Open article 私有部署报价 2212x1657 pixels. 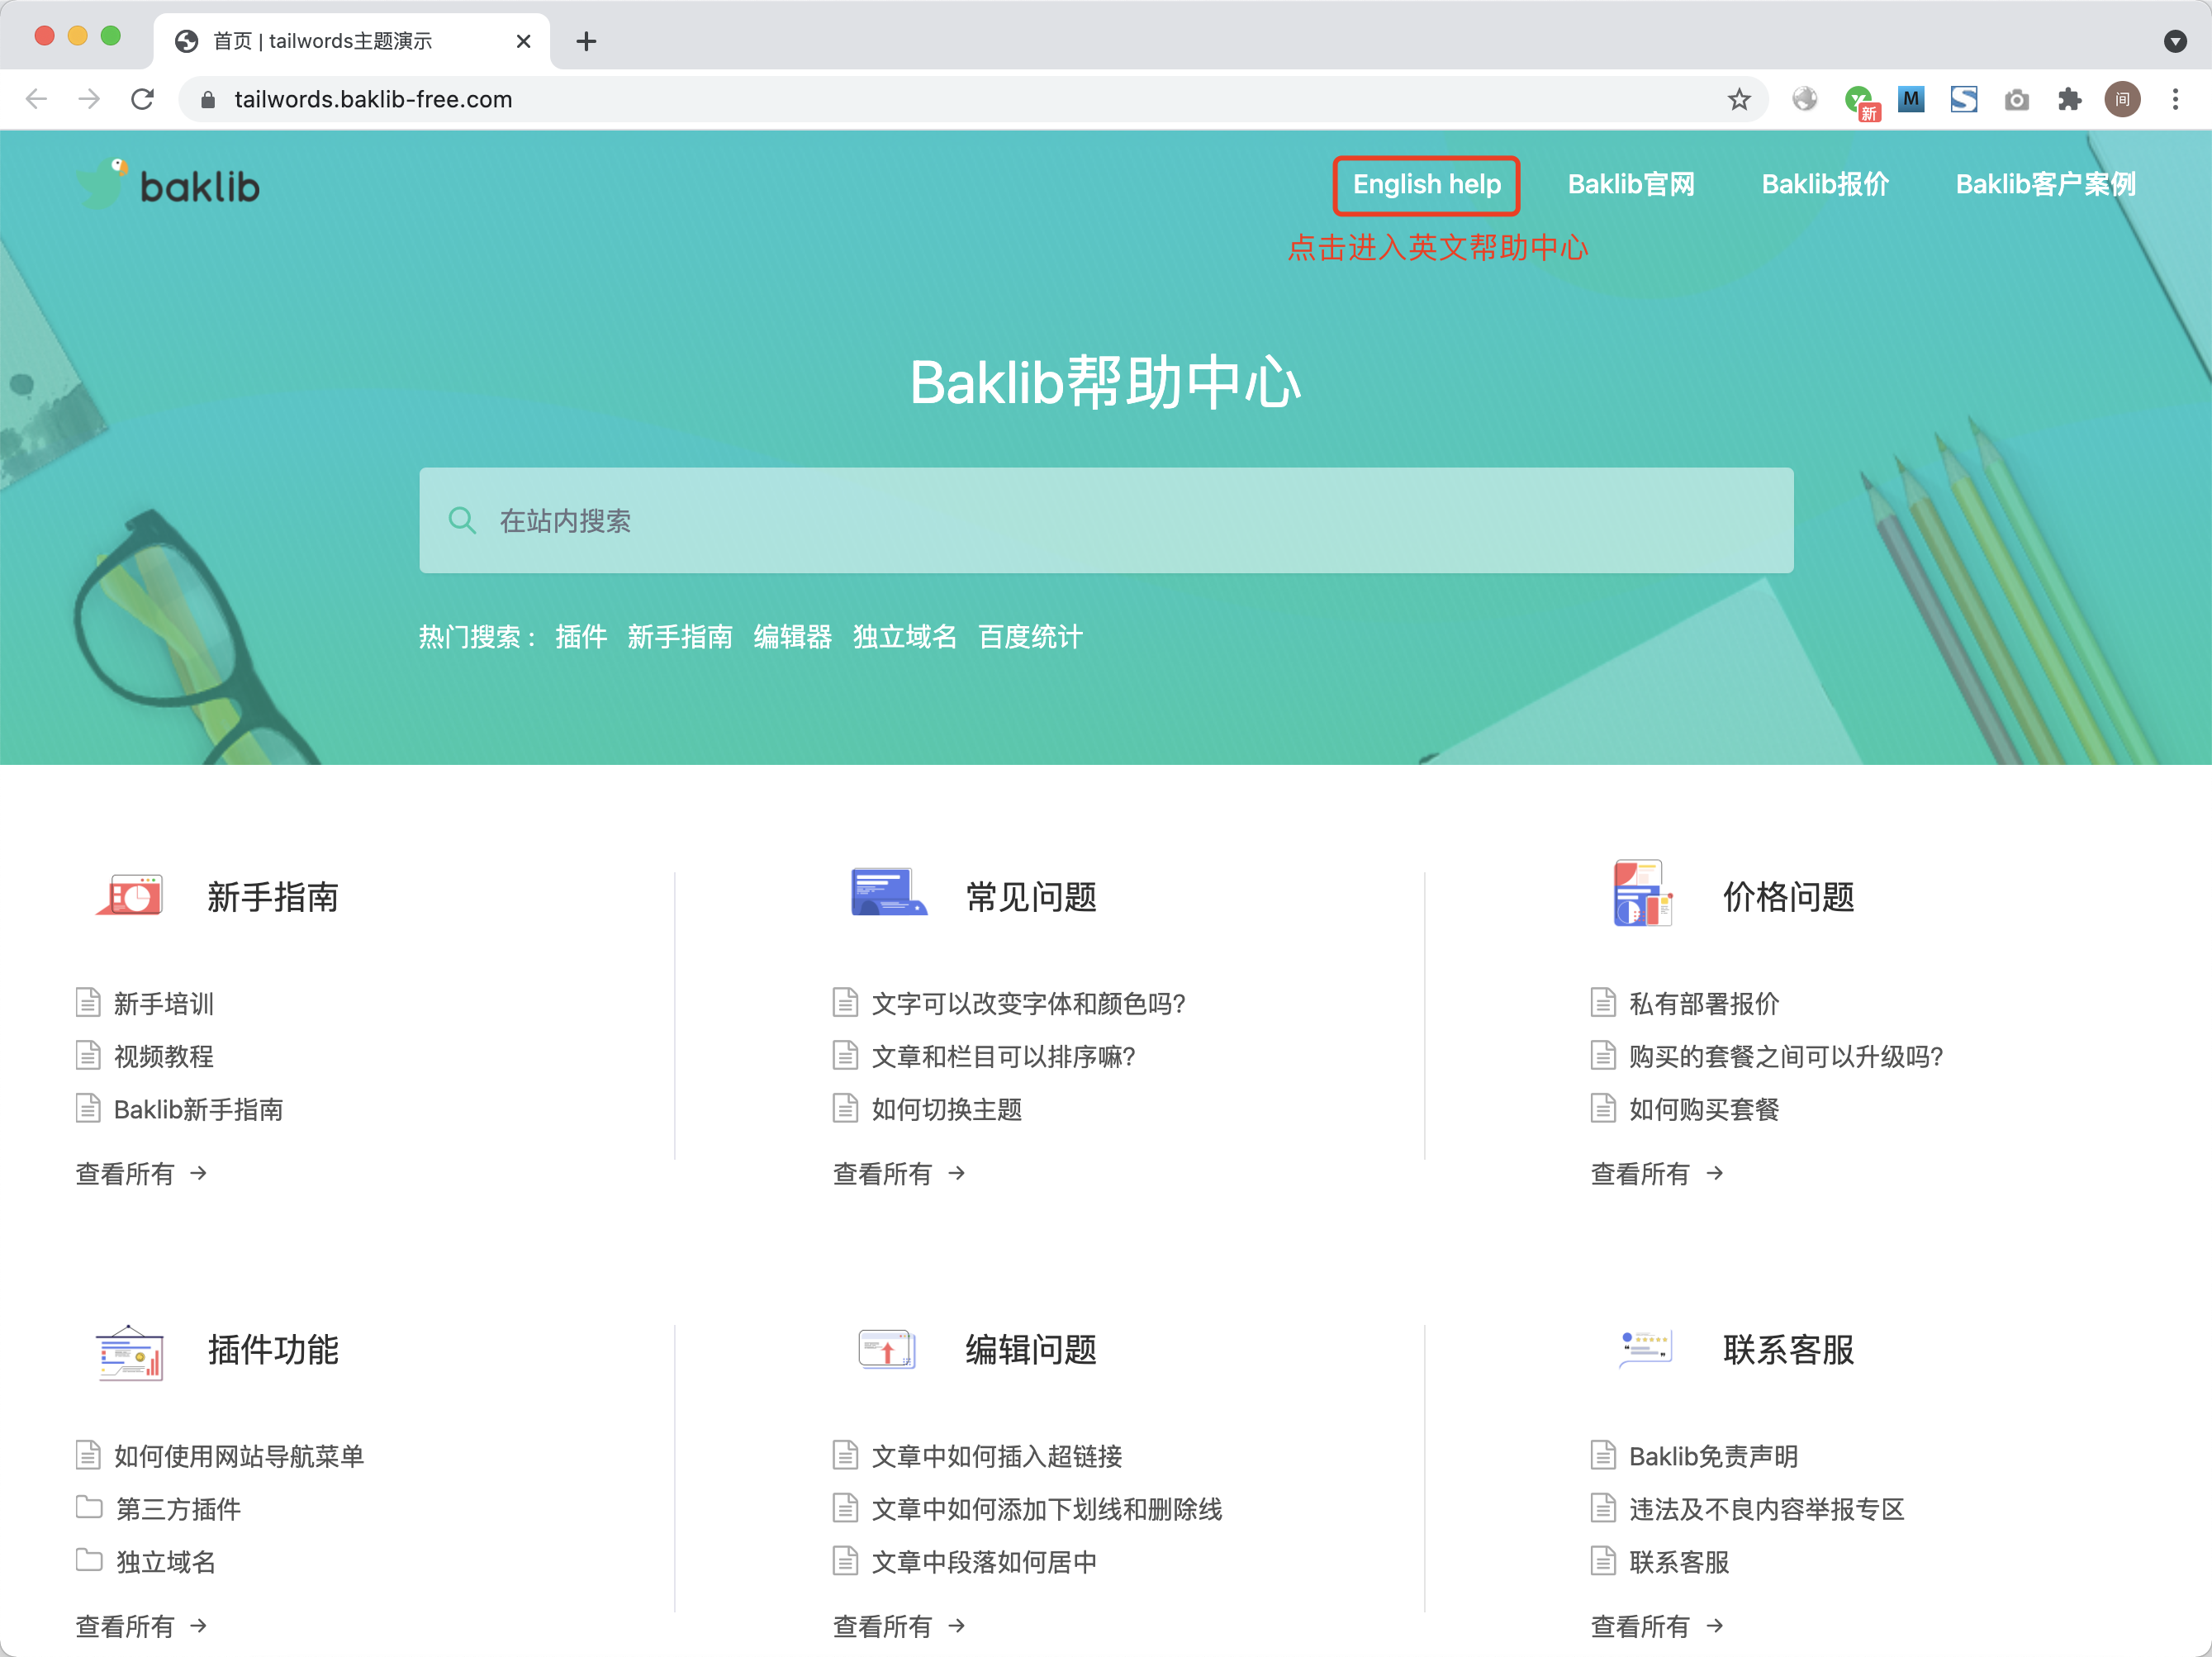[1704, 1003]
